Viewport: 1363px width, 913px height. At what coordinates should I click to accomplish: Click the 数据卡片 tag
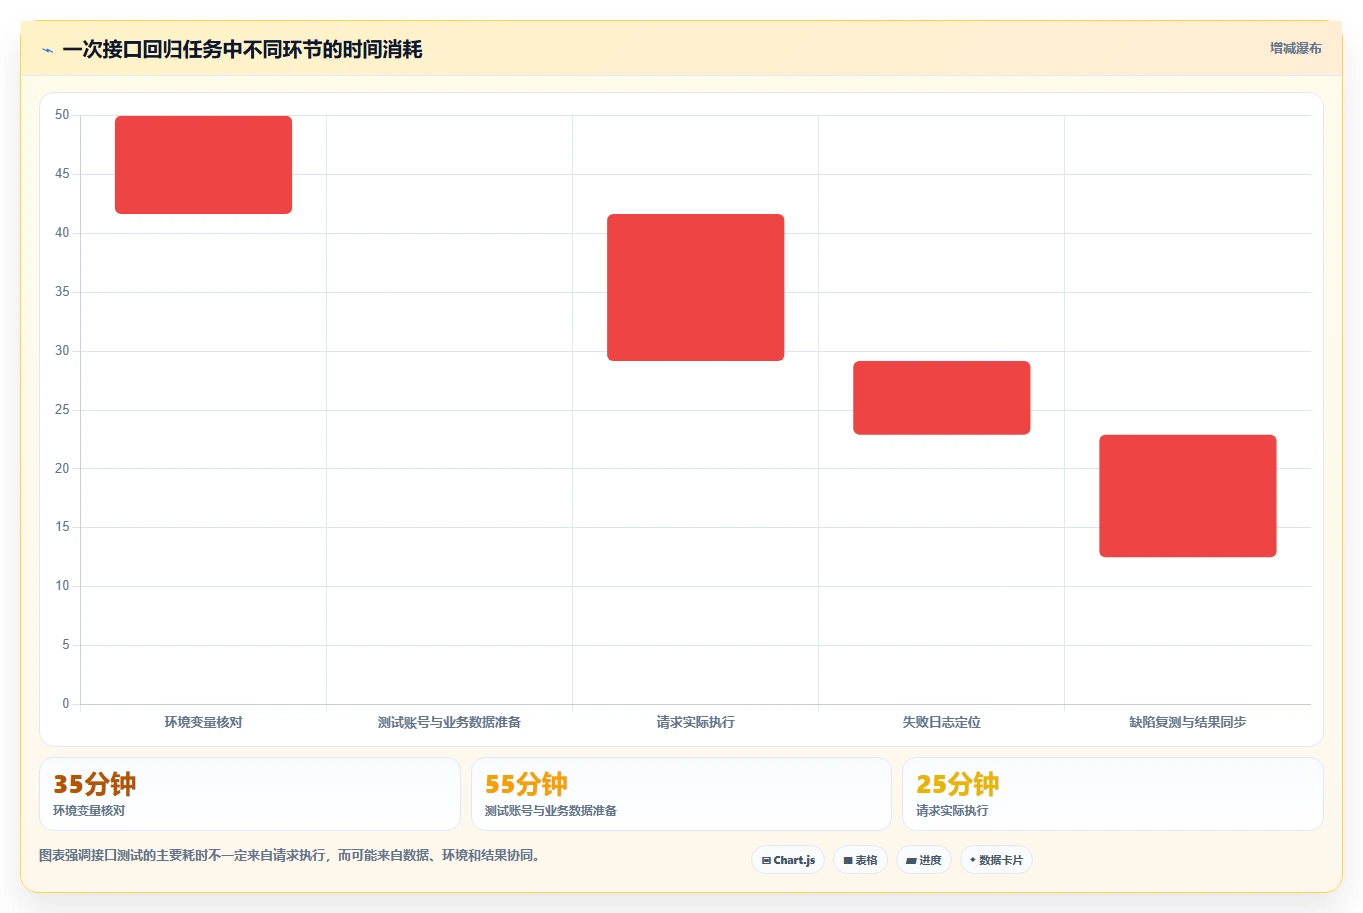coord(996,860)
